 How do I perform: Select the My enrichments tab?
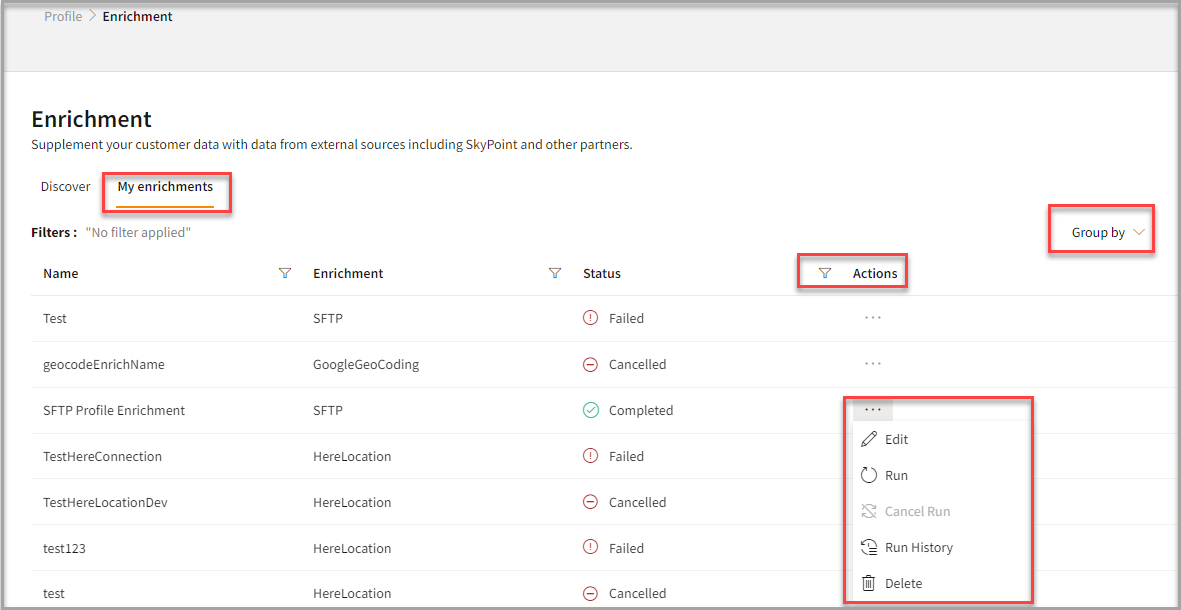pyautogui.click(x=165, y=187)
